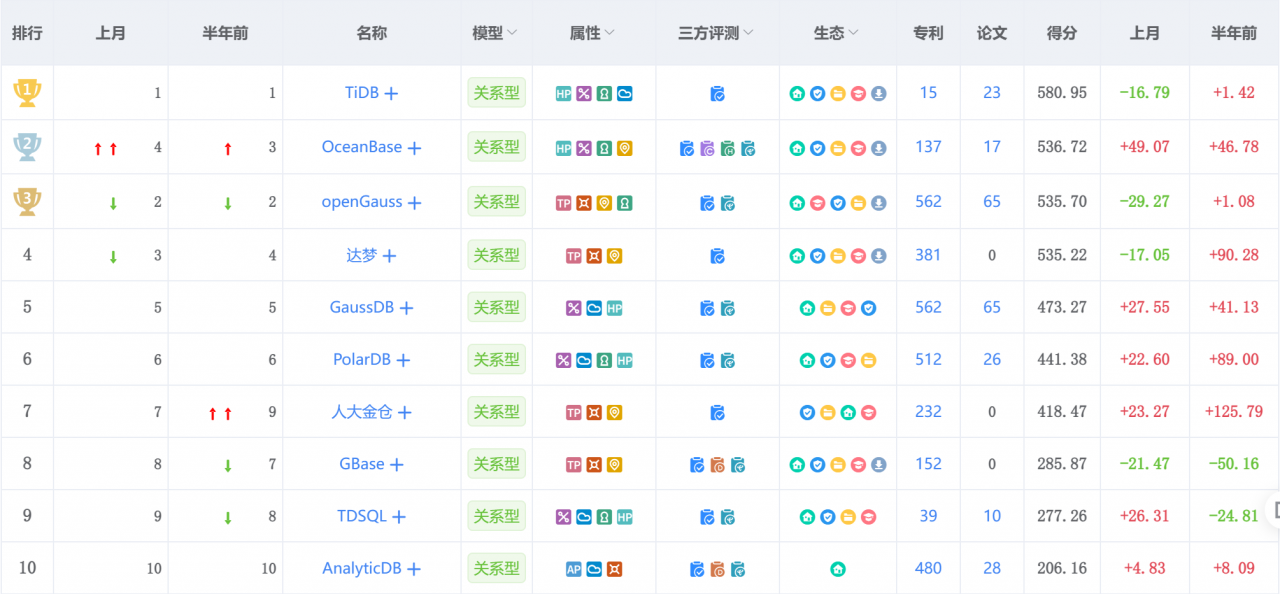The width and height of the screenshot is (1280, 594).
Task: Click monthly change value +49.07
Action: coord(1145,147)
